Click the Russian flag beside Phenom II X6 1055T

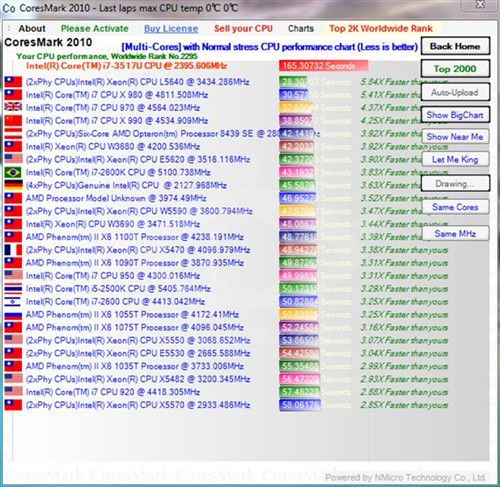[13, 314]
